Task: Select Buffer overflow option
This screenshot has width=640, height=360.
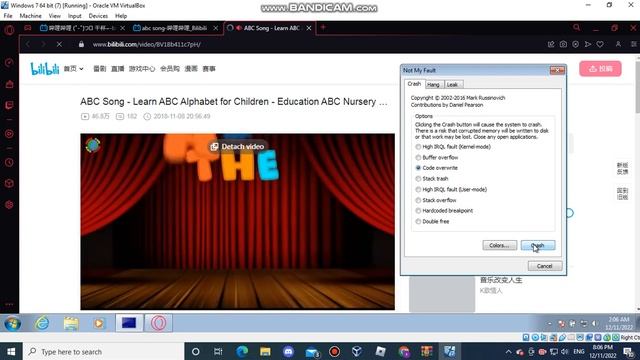Action: tap(437, 157)
